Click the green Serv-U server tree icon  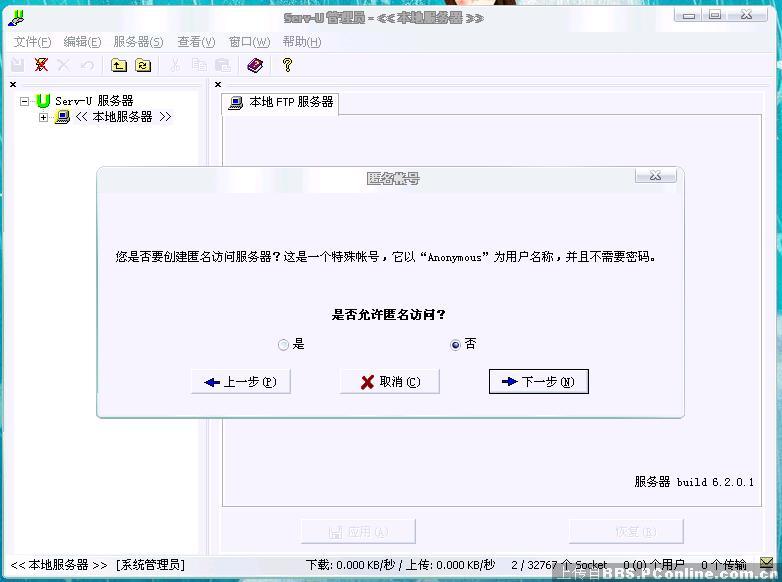pyautogui.click(x=43, y=101)
